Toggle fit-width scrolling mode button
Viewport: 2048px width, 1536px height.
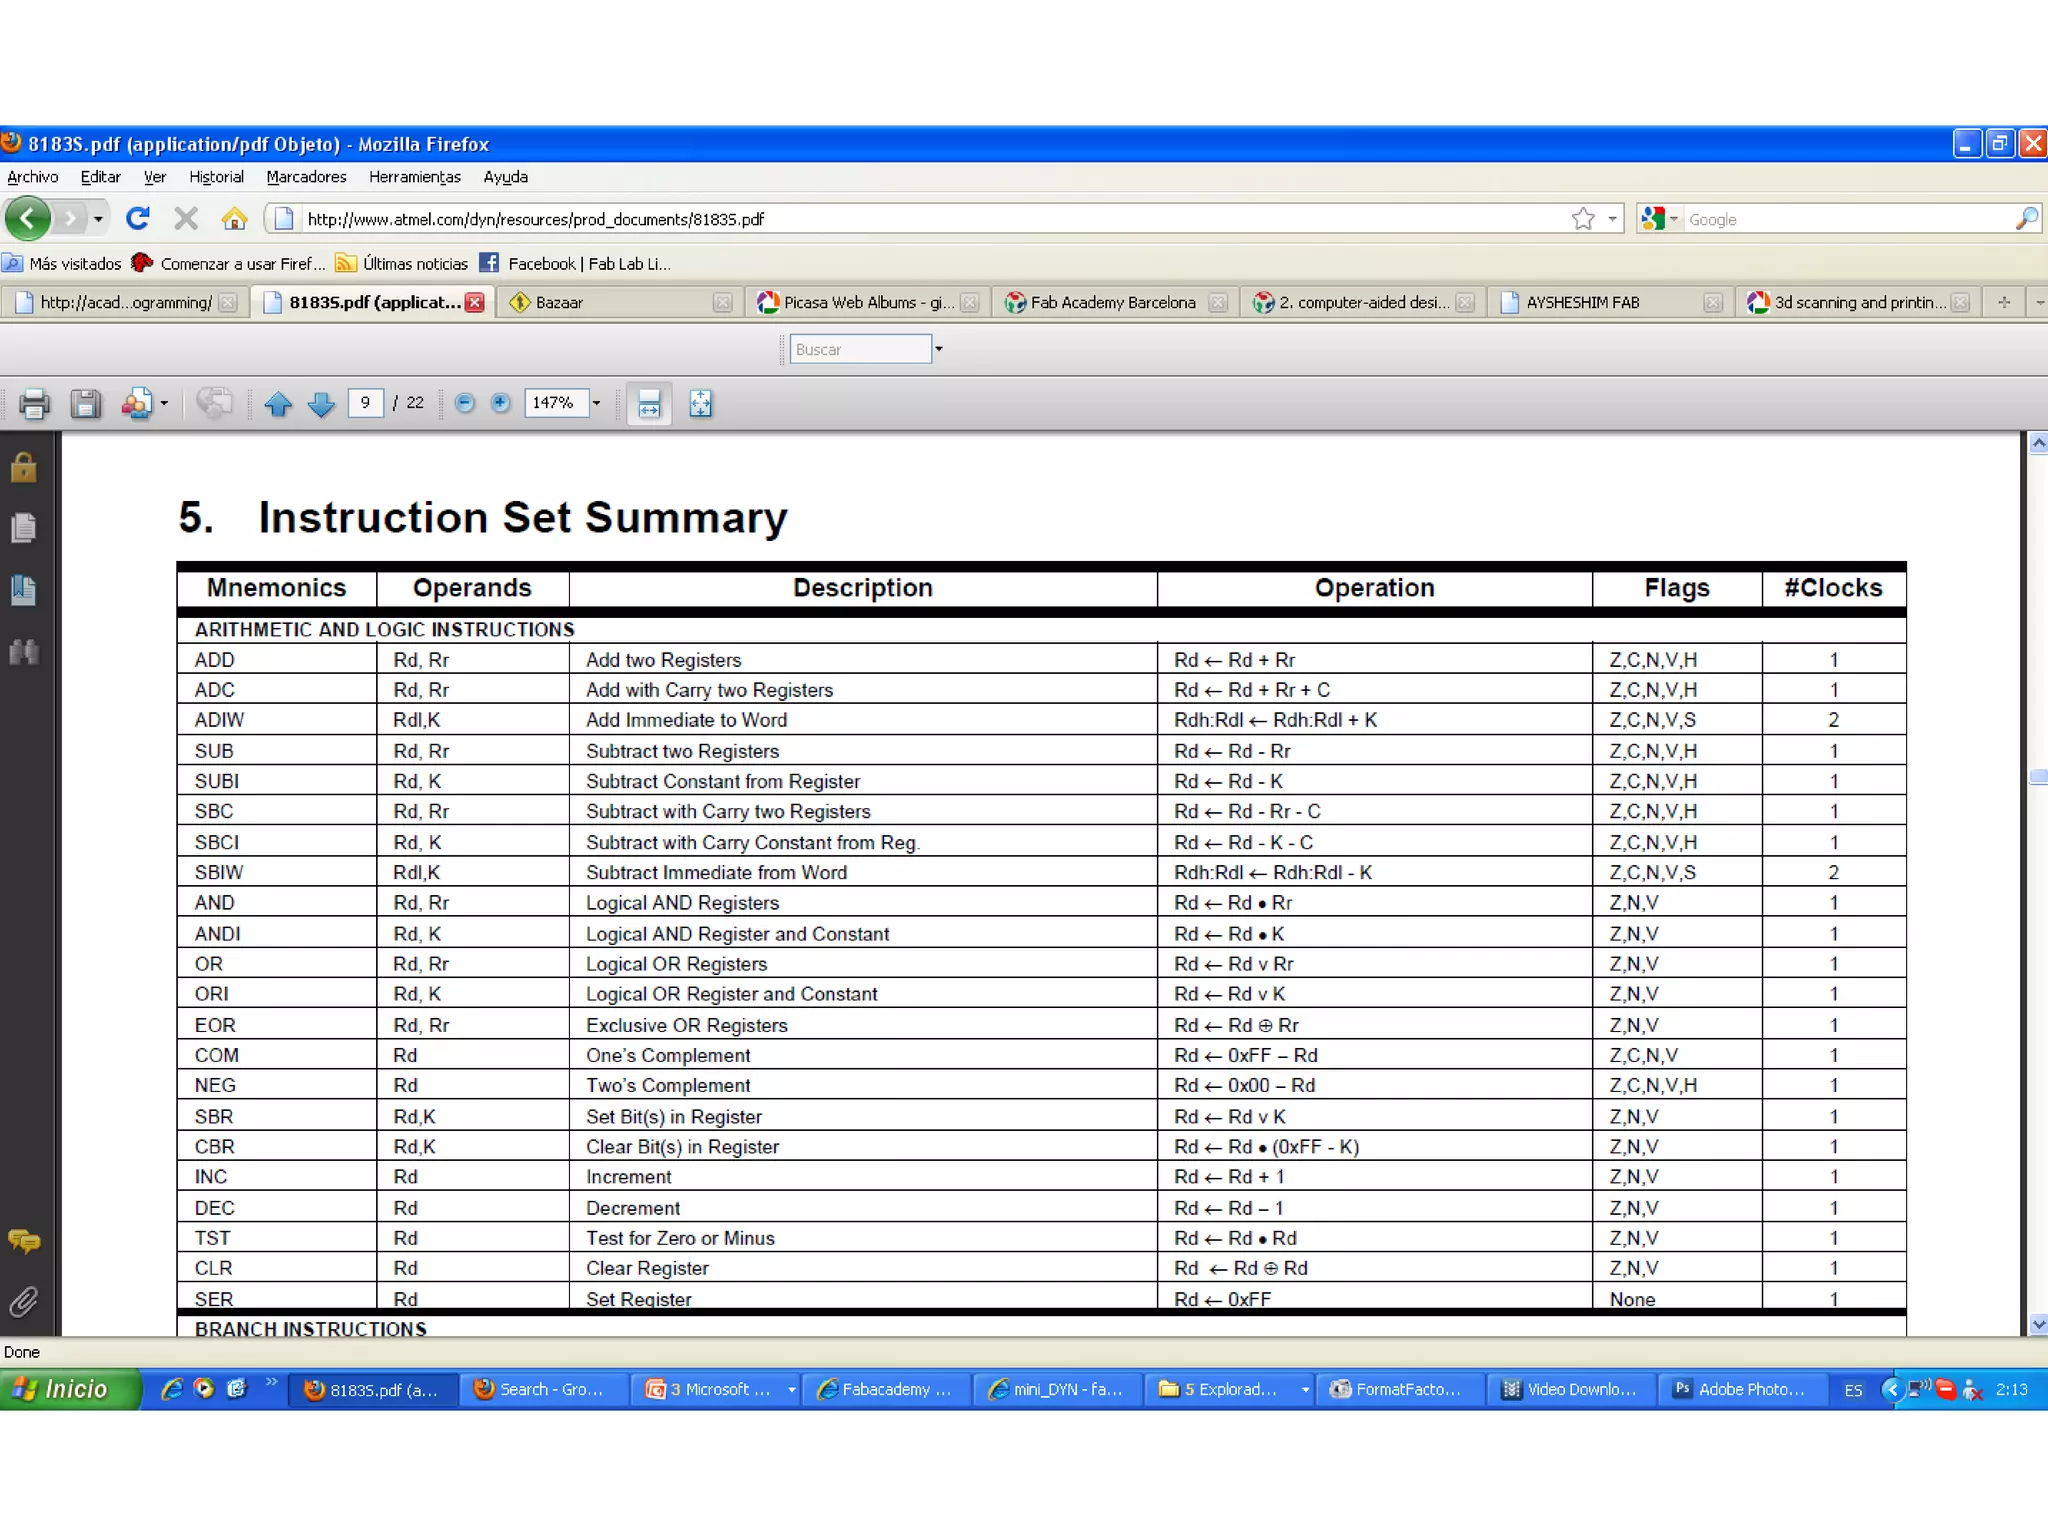point(649,404)
